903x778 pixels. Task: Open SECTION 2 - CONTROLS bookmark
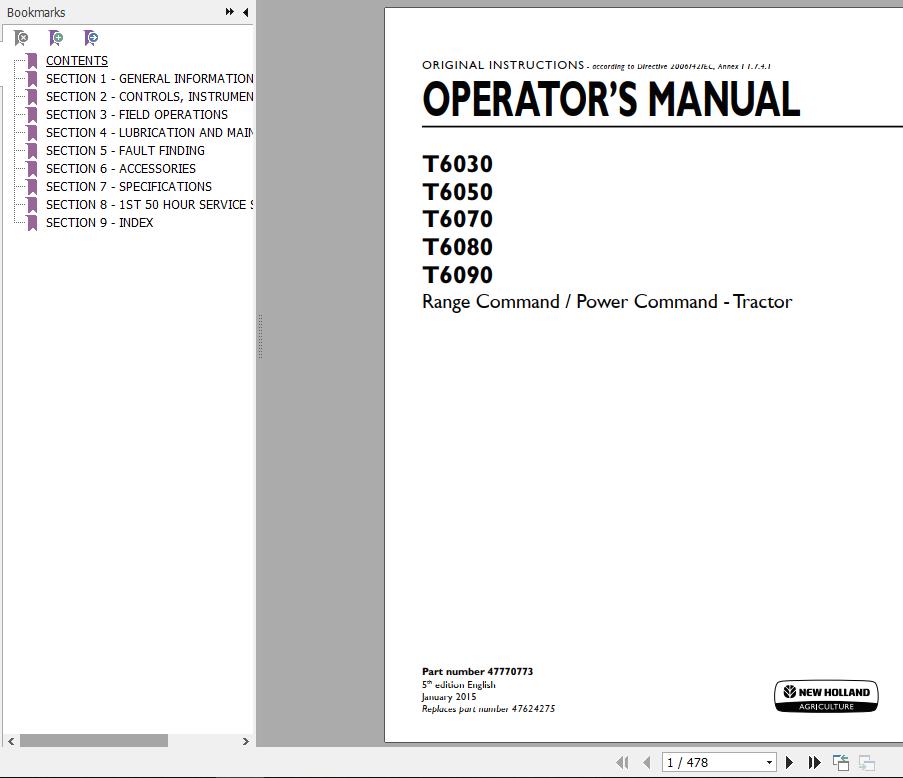click(x=150, y=96)
